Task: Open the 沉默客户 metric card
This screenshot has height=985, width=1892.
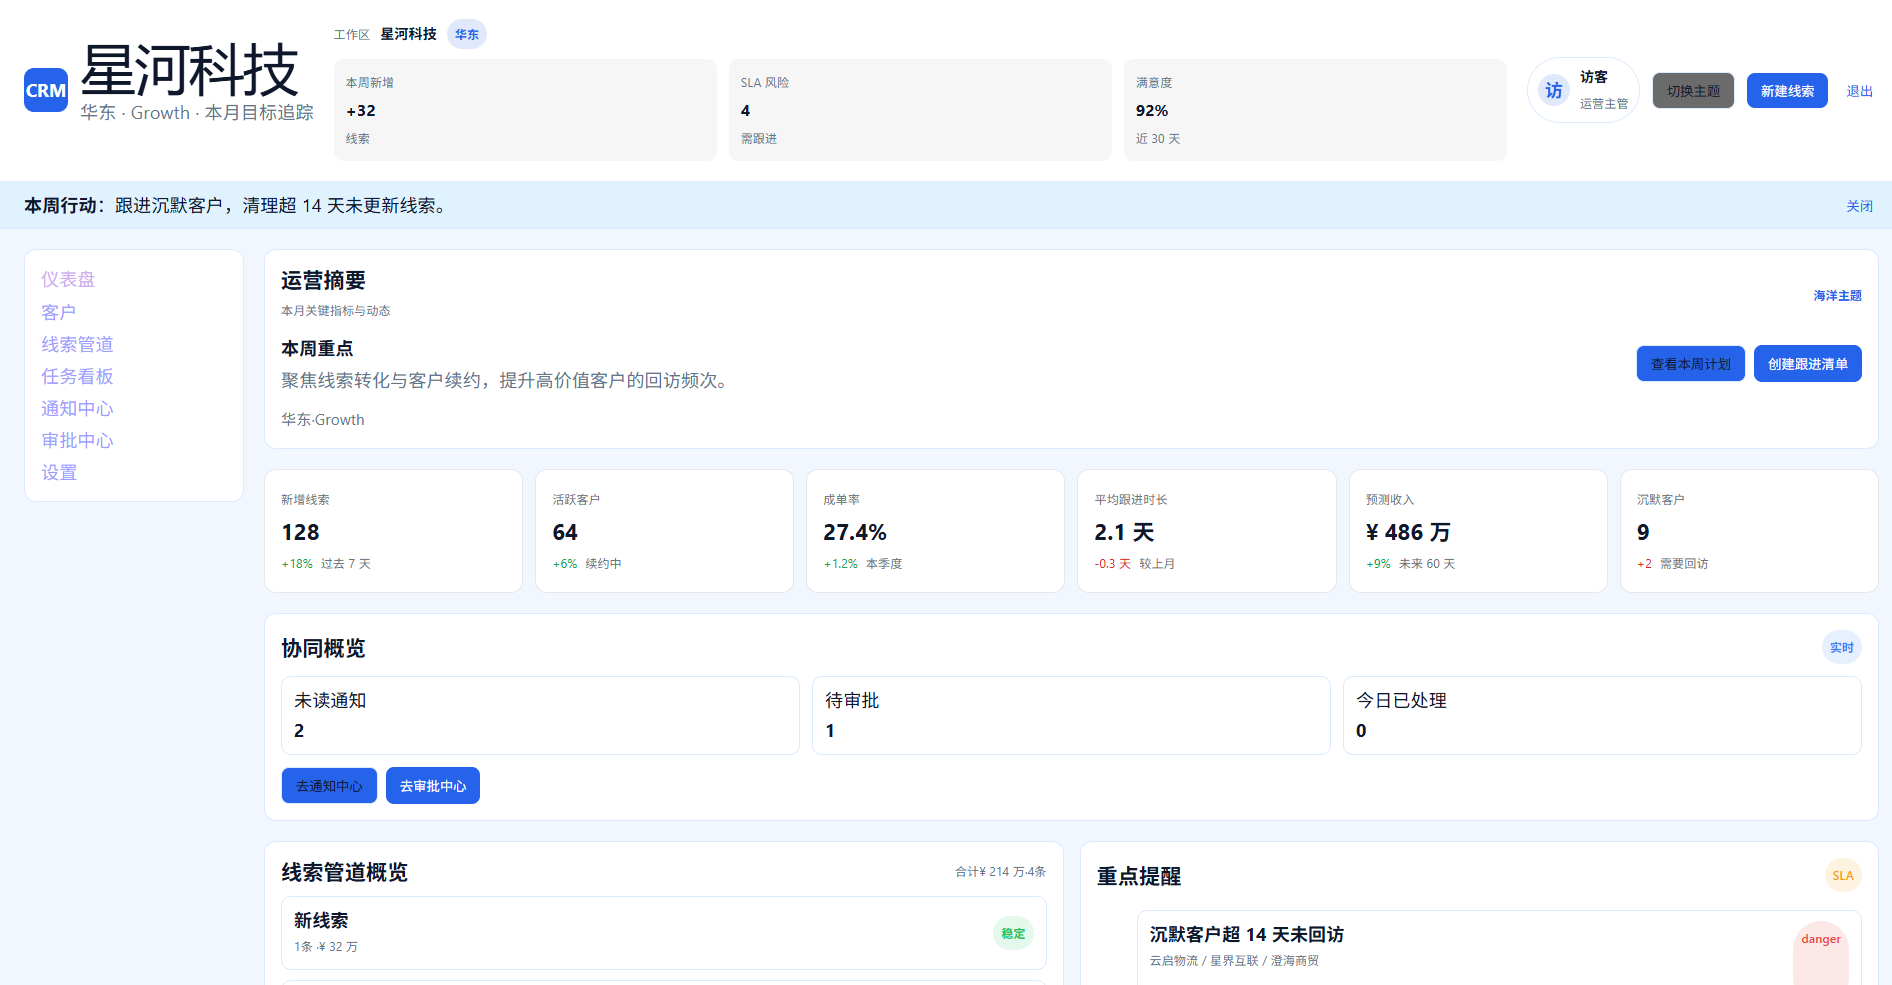Action: click(1748, 531)
